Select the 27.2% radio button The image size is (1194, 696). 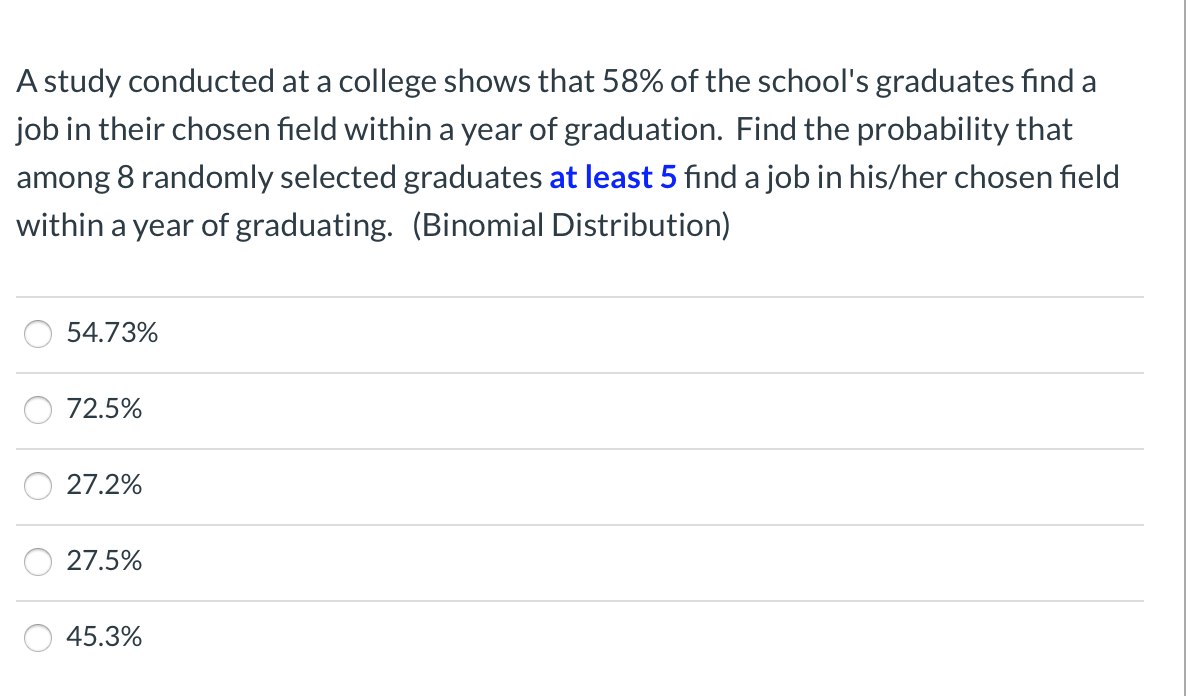tap(37, 486)
